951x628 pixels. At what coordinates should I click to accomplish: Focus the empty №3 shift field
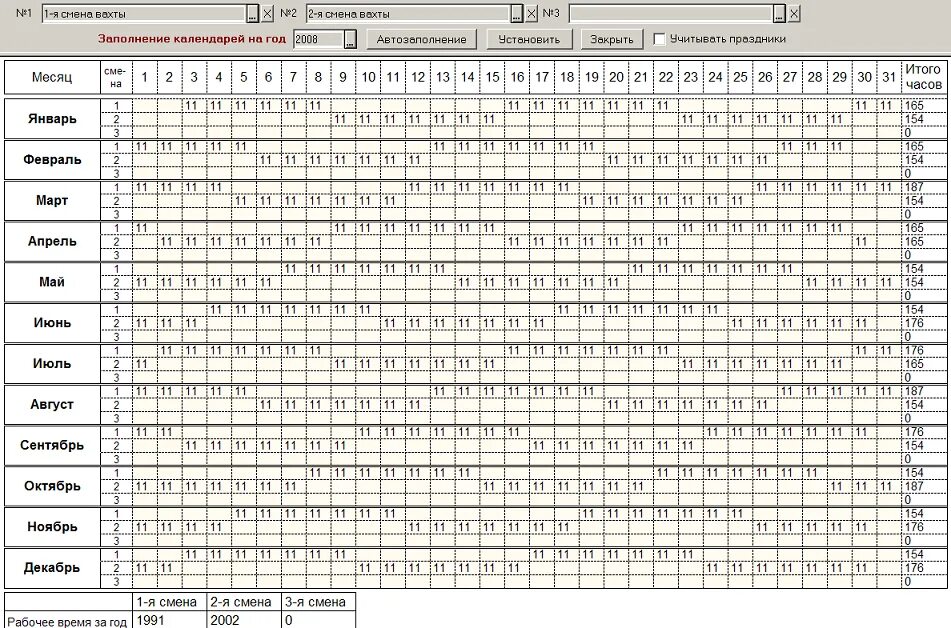pyautogui.click(x=671, y=13)
